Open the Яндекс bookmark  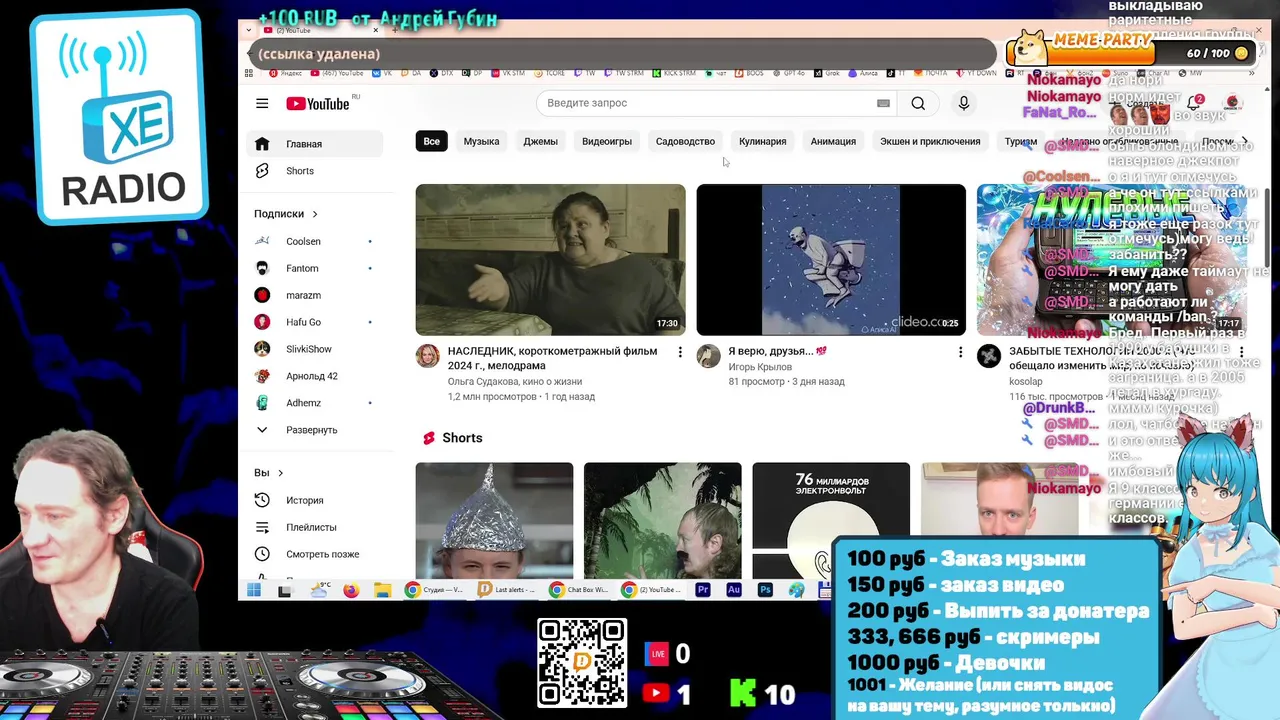click(x=284, y=73)
